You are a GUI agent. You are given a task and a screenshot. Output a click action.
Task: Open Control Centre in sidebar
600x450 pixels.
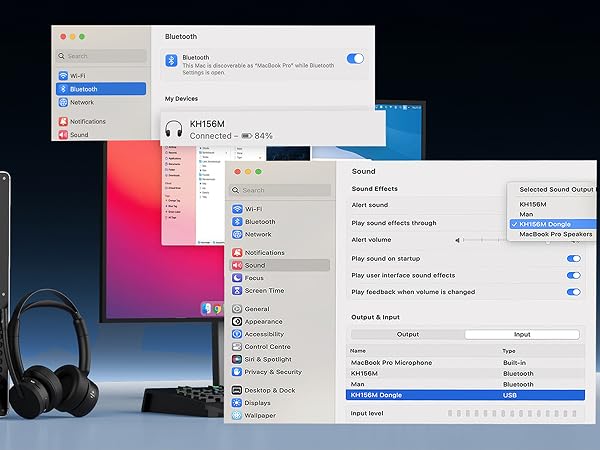pyautogui.click(x=262, y=347)
